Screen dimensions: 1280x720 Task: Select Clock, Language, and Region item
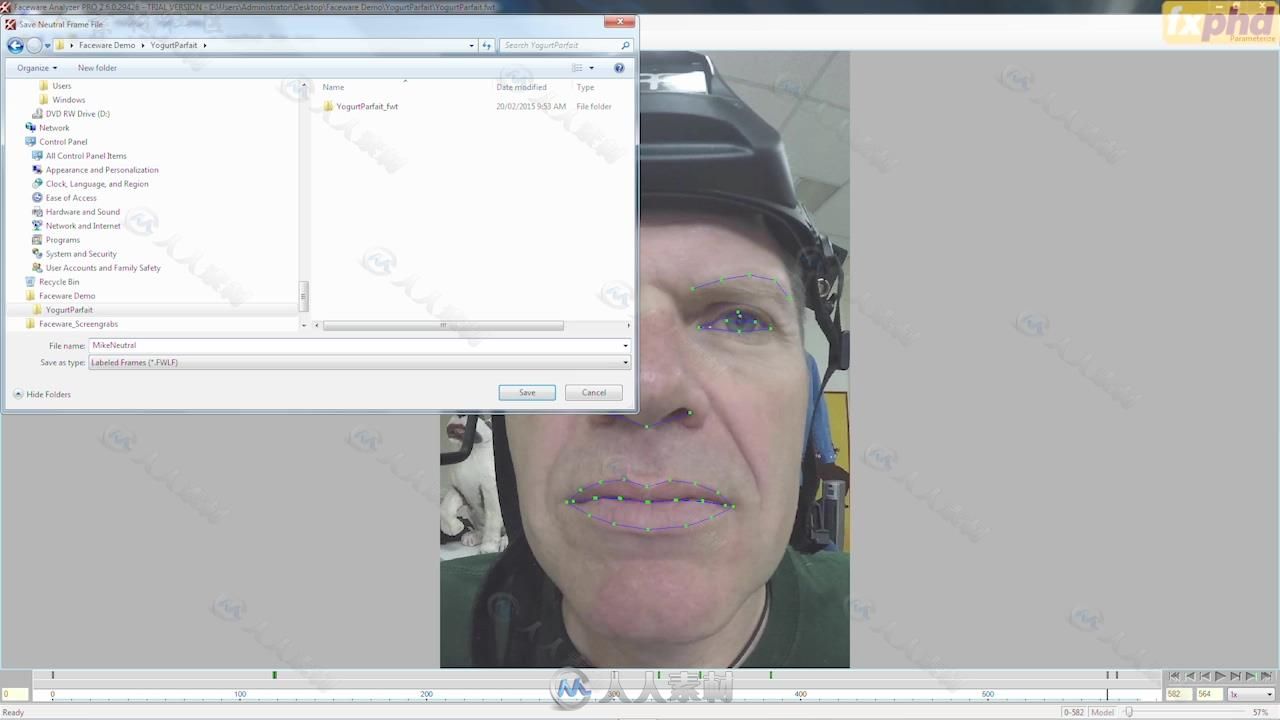(x=97, y=184)
